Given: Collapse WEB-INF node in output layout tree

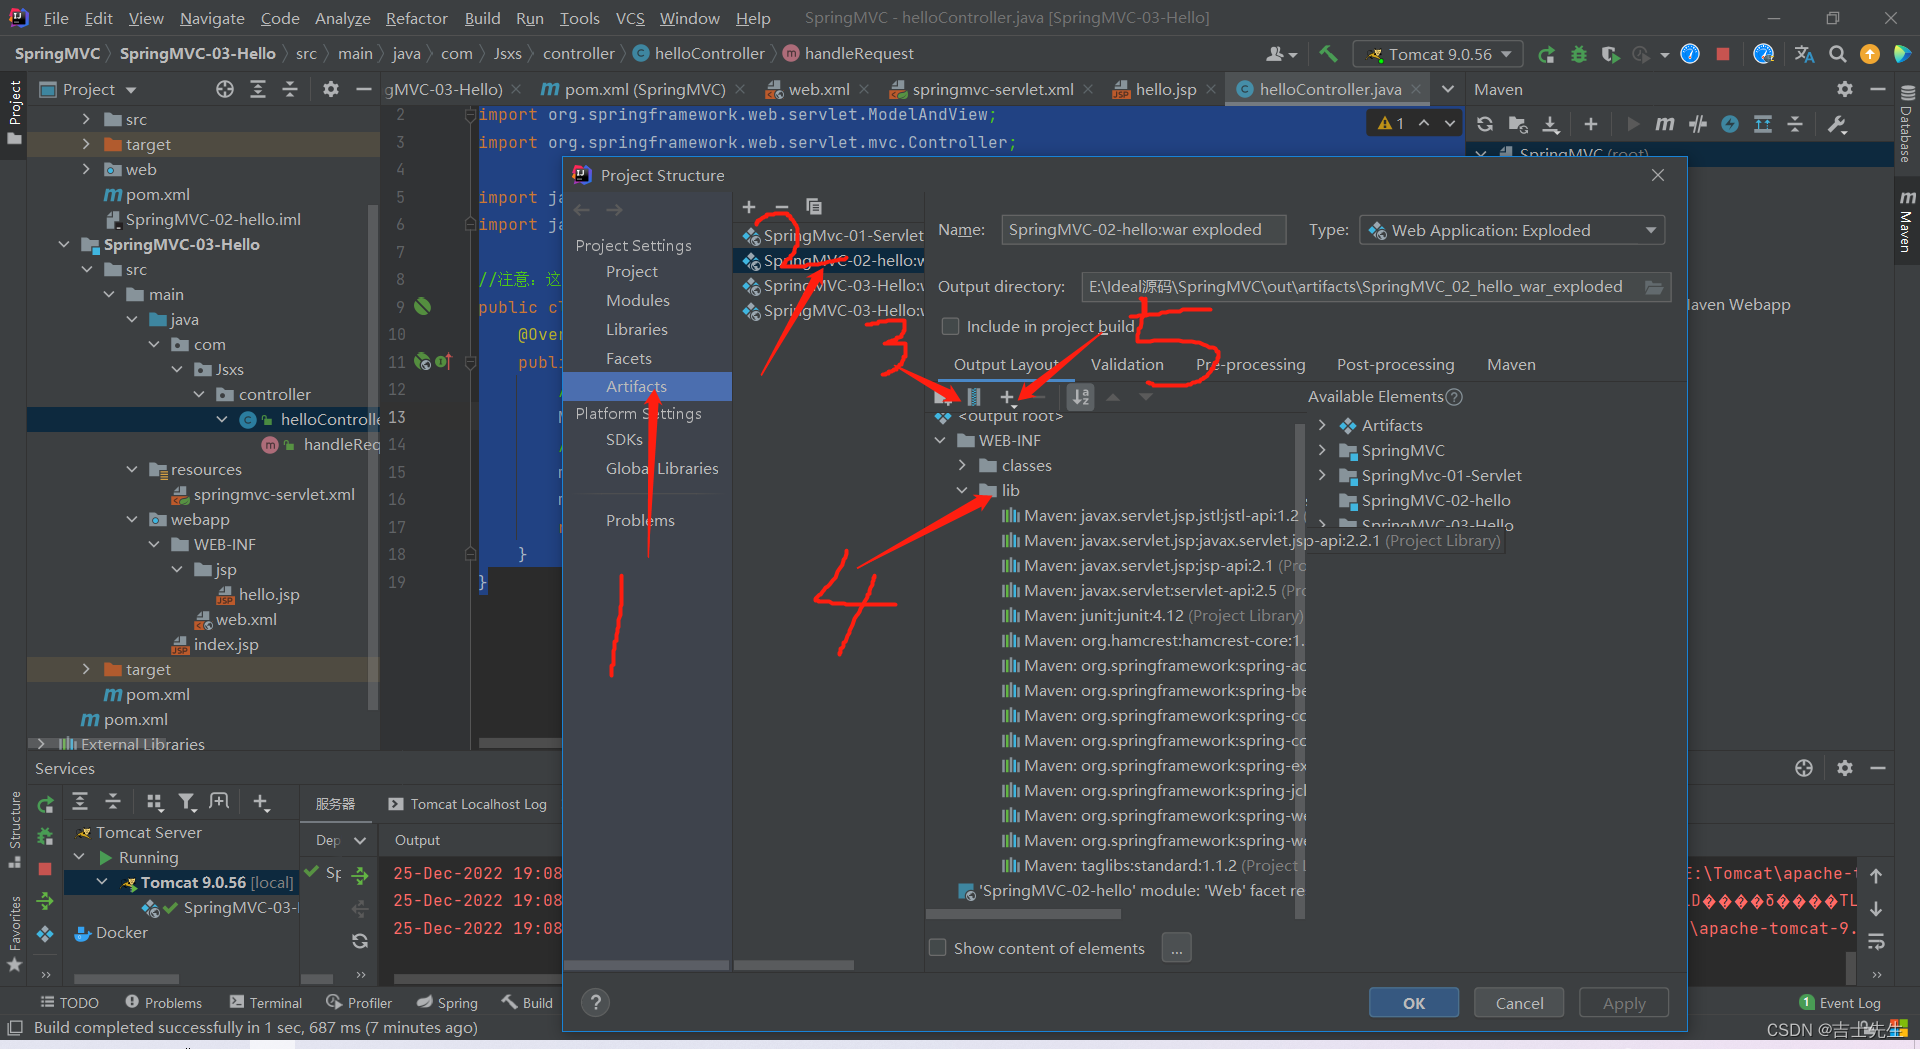Looking at the screenshot, I should 940,440.
